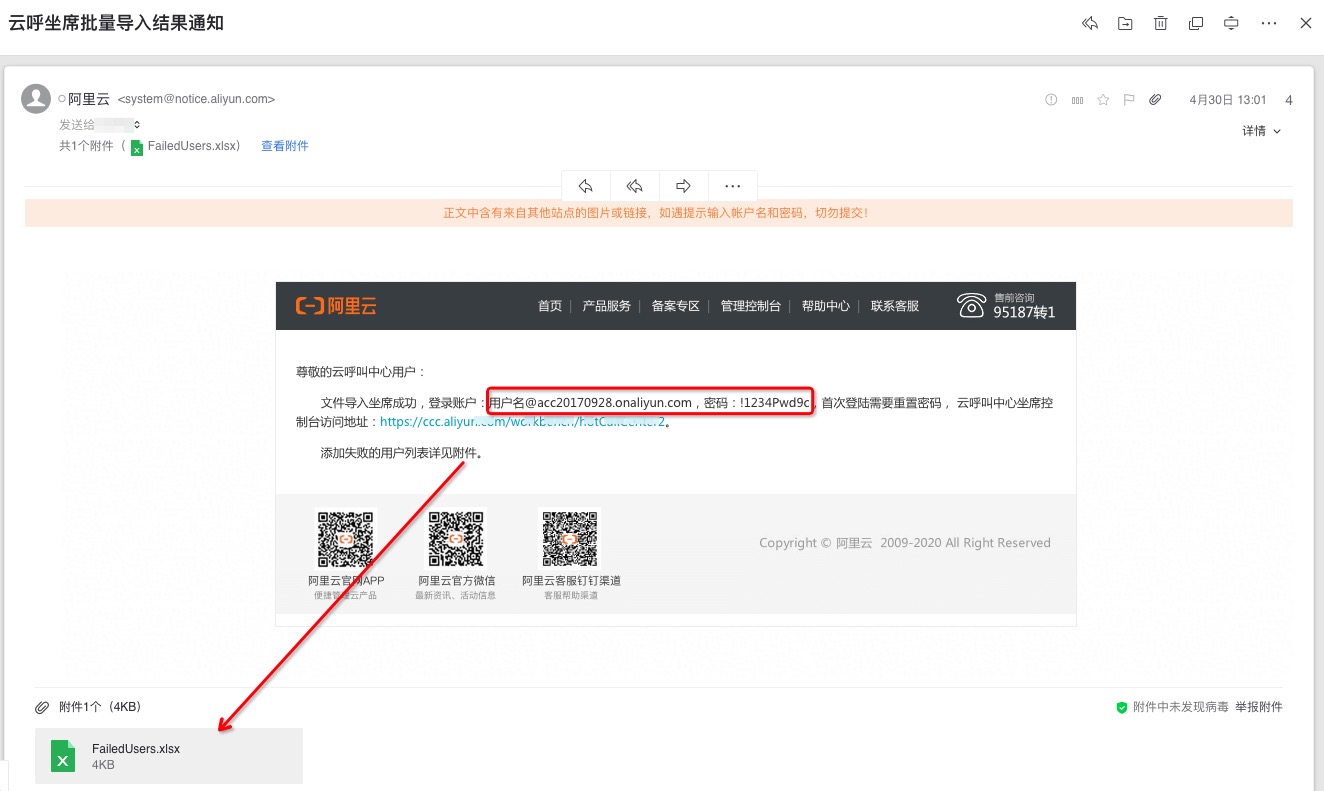Click the forward arrow in floating action bar

click(683, 186)
